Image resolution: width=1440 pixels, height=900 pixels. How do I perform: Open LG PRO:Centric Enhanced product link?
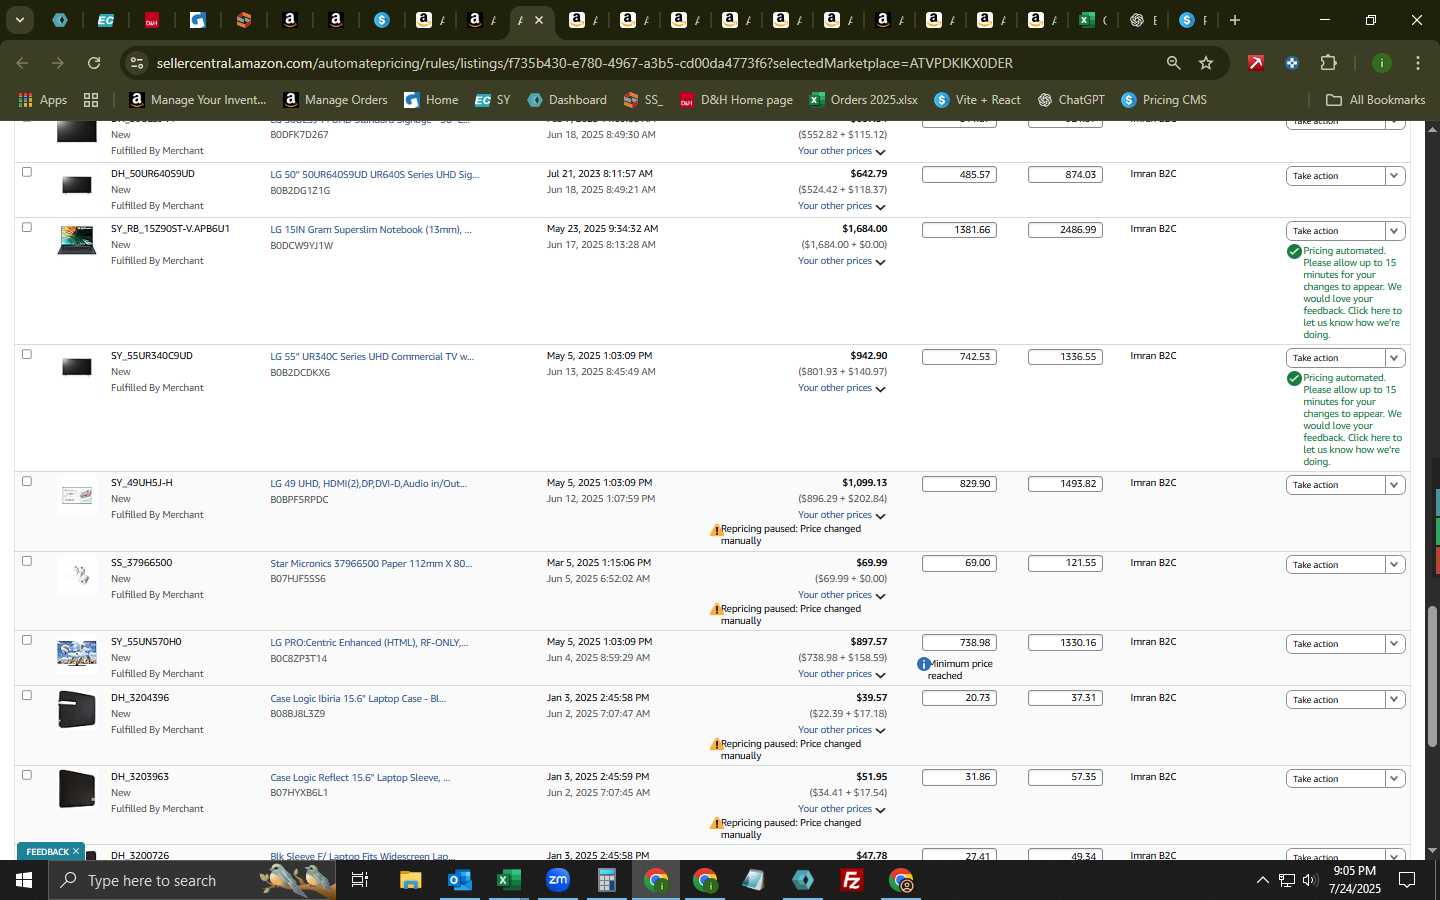pyautogui.click(x=369, y=643)
